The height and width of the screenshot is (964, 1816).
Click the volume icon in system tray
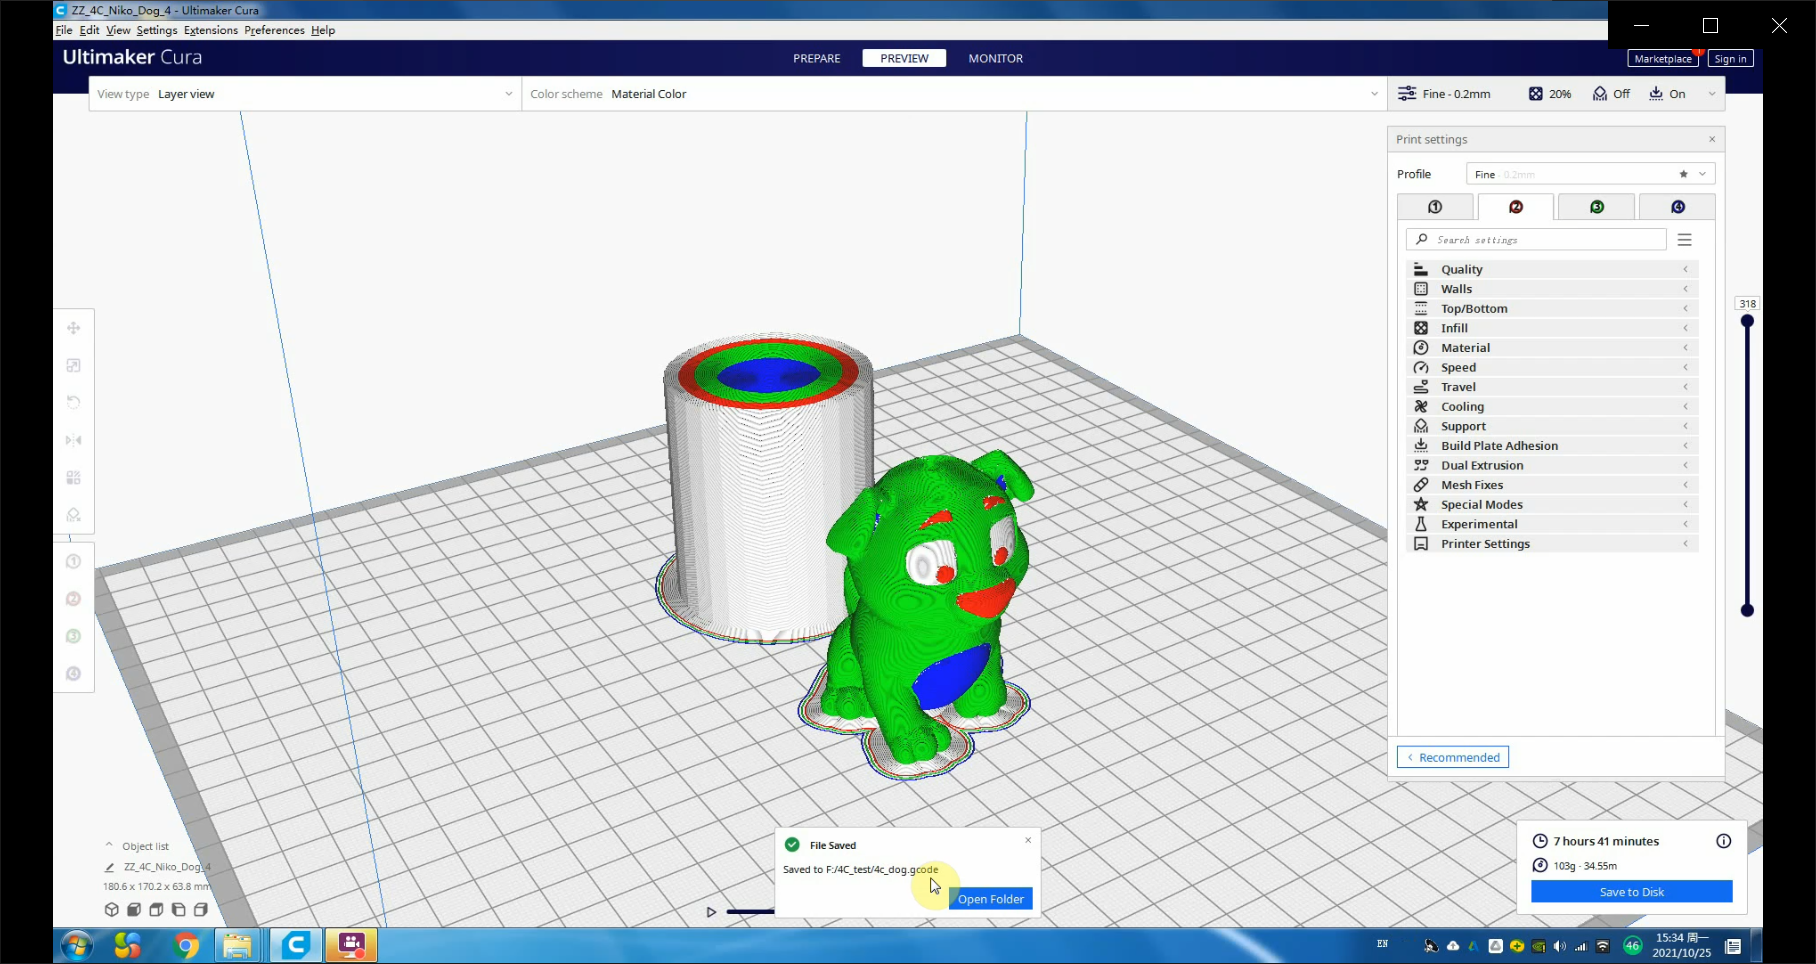click(1560, 946)
